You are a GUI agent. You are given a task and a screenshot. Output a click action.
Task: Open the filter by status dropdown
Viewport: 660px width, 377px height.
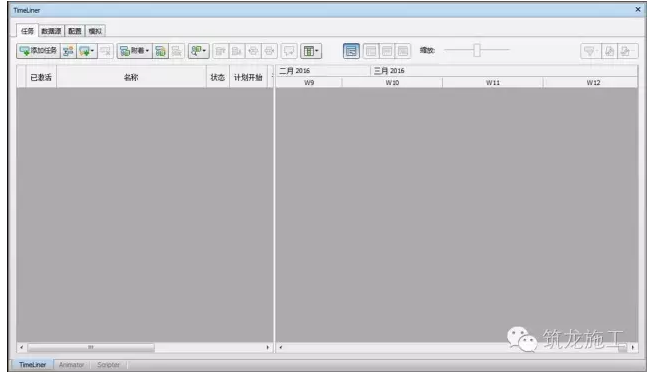pyautogui.click(x=590, y=51)
